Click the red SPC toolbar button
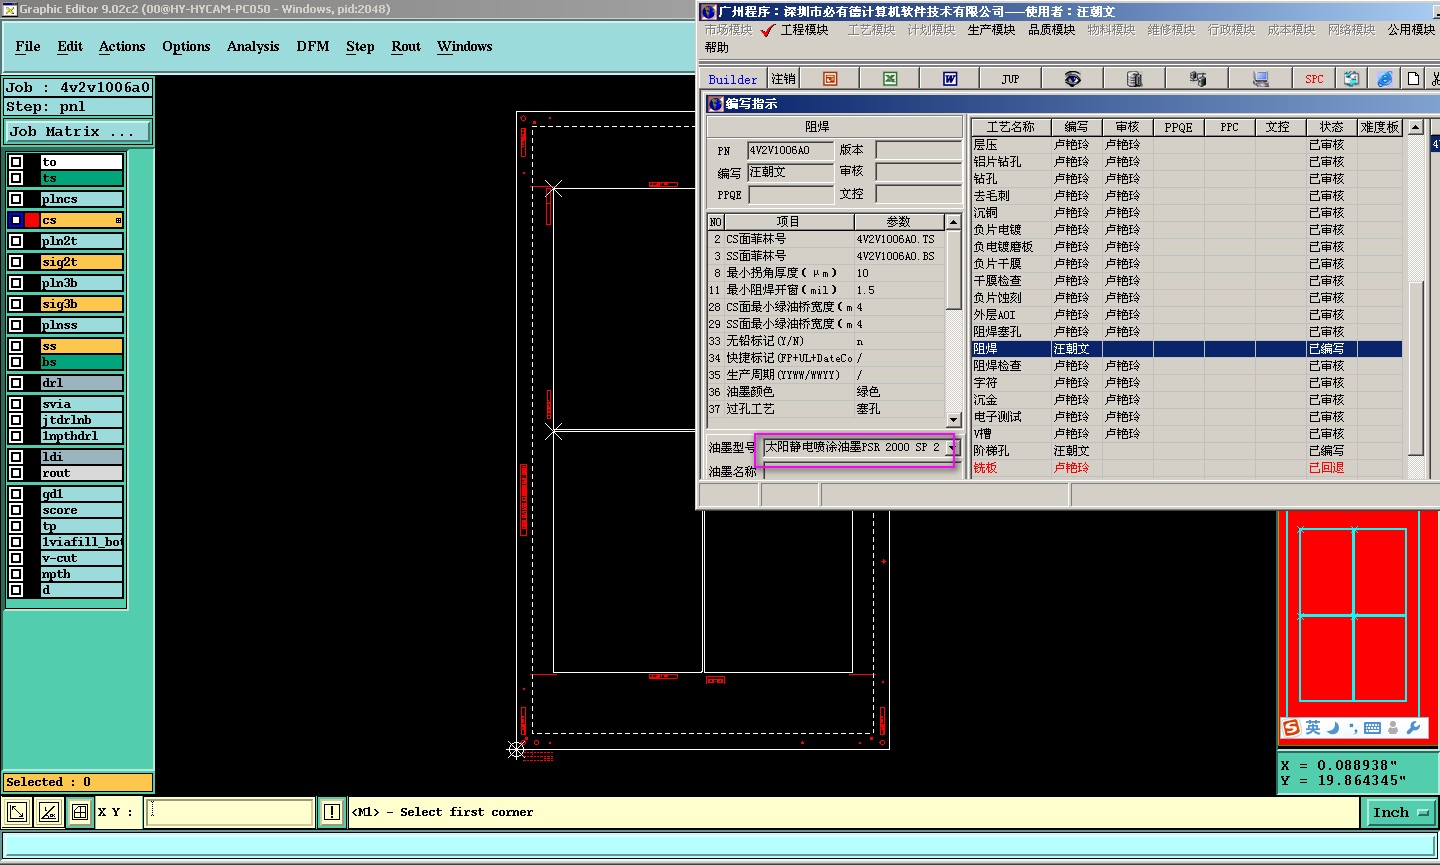 tap(1314, 79)
